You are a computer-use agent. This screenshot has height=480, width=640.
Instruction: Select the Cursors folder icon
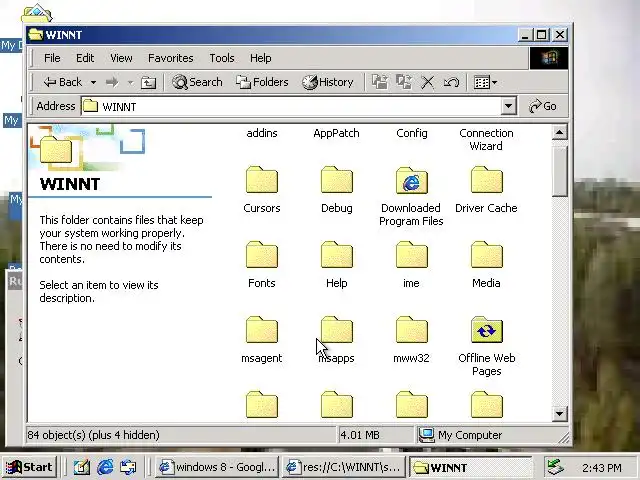[262, 180]
